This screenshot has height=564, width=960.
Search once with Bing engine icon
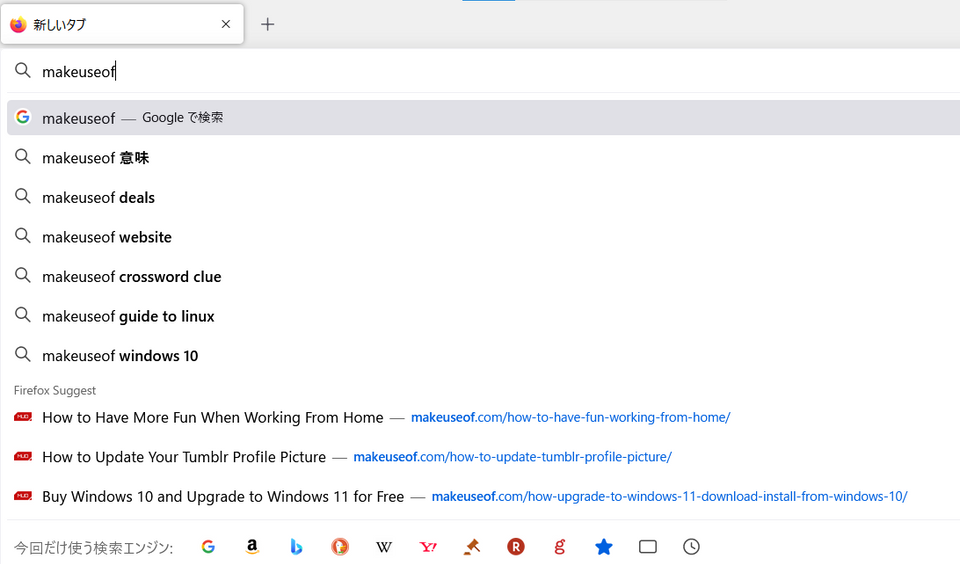point(296,547)
